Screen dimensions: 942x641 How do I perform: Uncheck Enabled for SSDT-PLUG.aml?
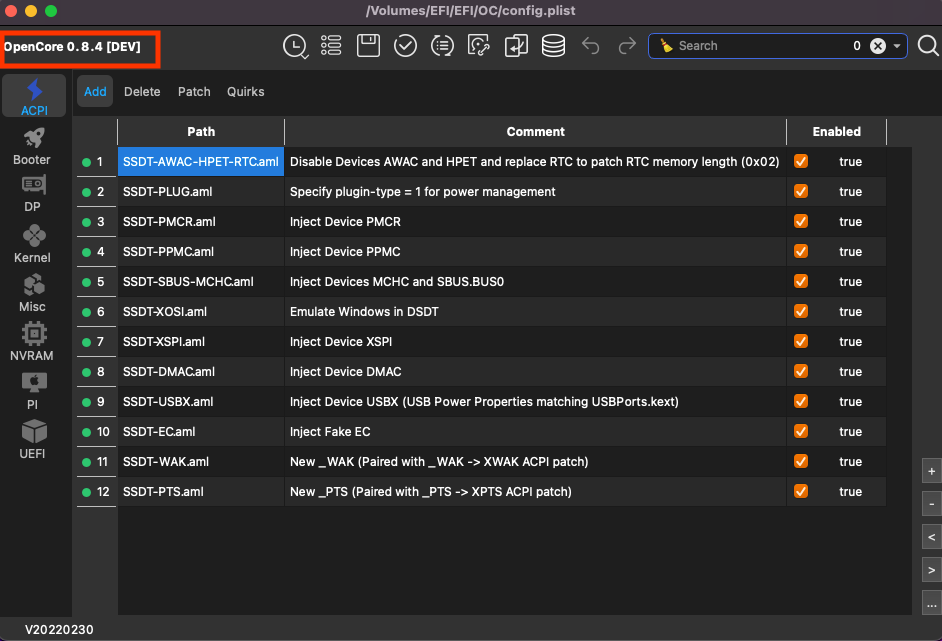pos(801,191)
